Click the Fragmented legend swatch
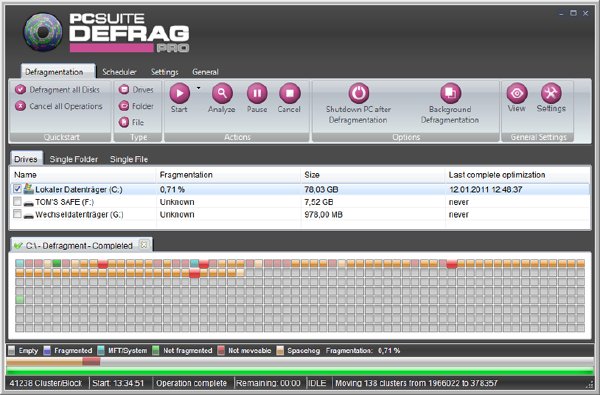 (x=47, y=350)
